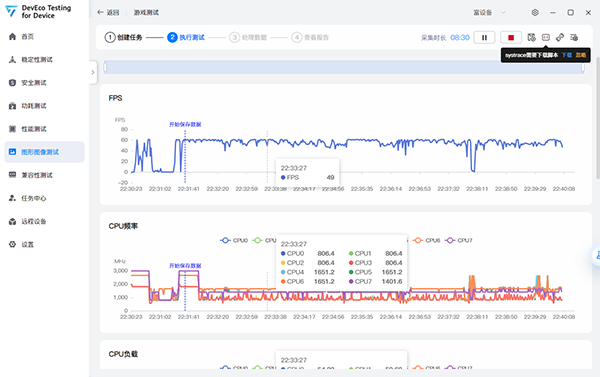Open the list settings icon at toolbar end
Viewport: 600px width, 377px height.
pyautogui.click(x=574, y=37)
